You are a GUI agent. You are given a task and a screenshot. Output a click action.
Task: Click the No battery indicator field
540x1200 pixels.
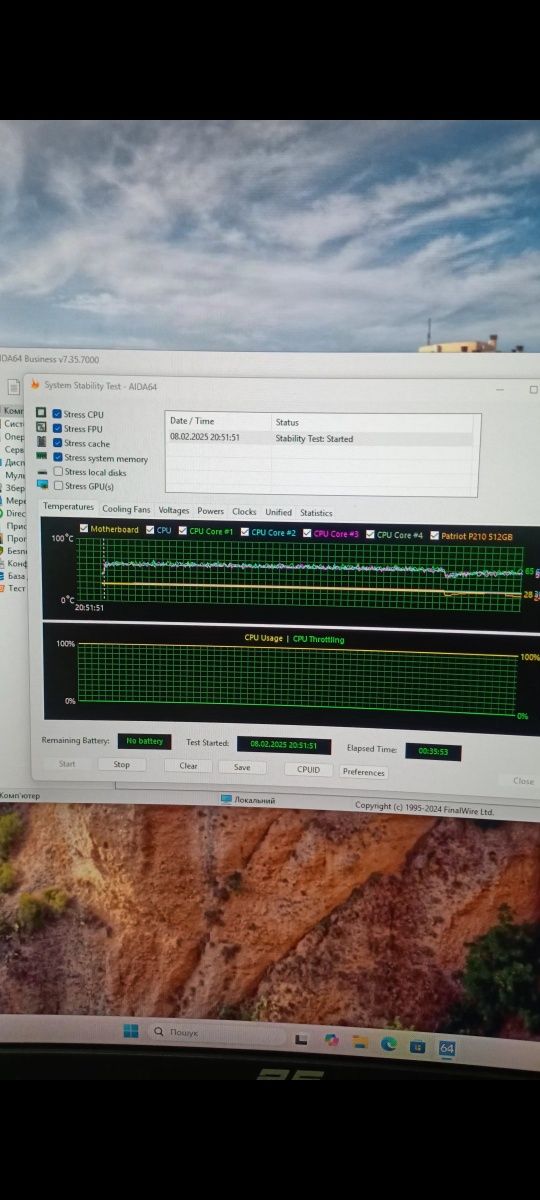pos(144,741)
